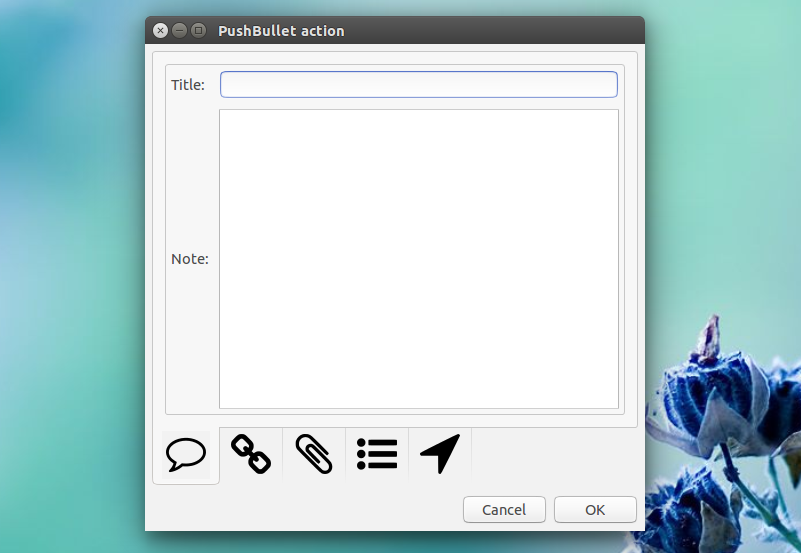
Task: Minimize the PushBullet action window
Action: (179, 31)
